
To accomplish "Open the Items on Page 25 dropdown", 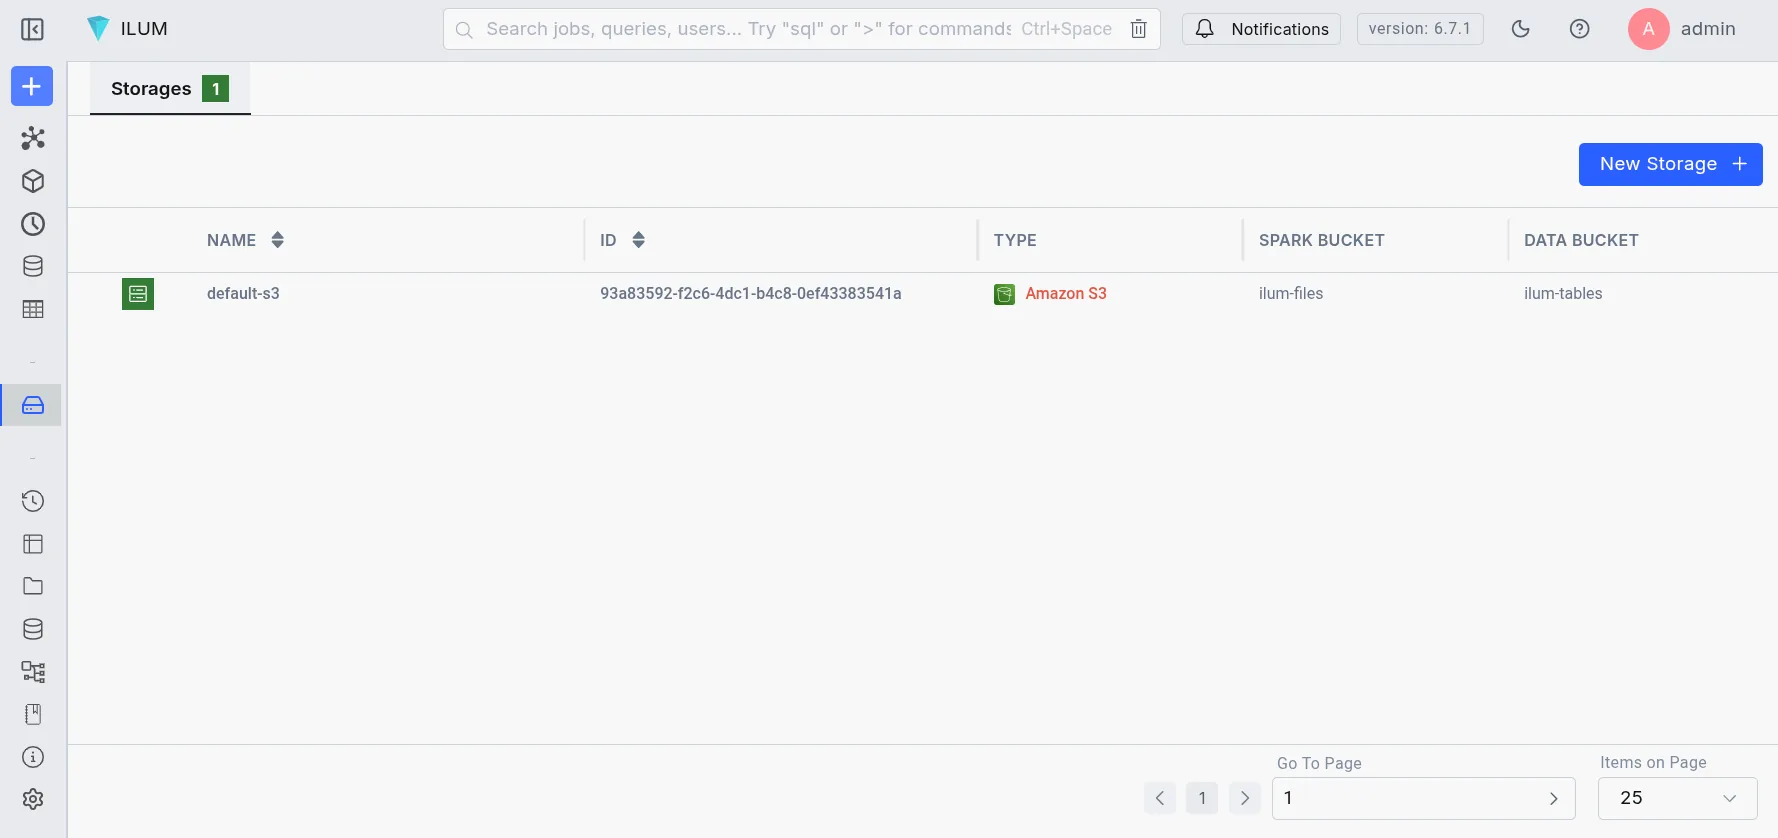I will coord(1678,798).
